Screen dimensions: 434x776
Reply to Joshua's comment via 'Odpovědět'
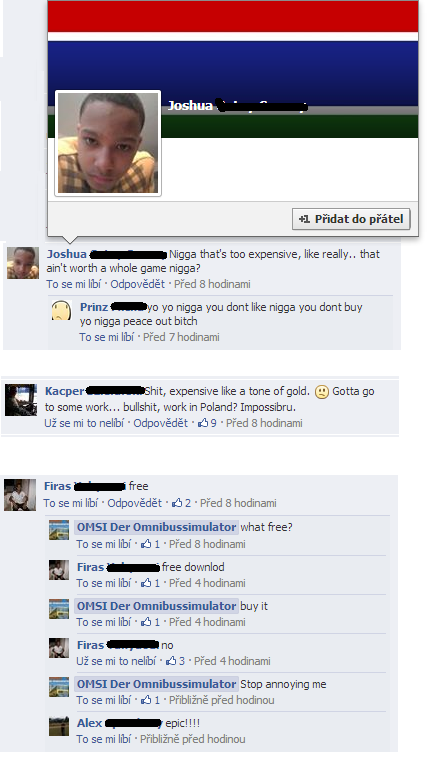coord(138,284)
